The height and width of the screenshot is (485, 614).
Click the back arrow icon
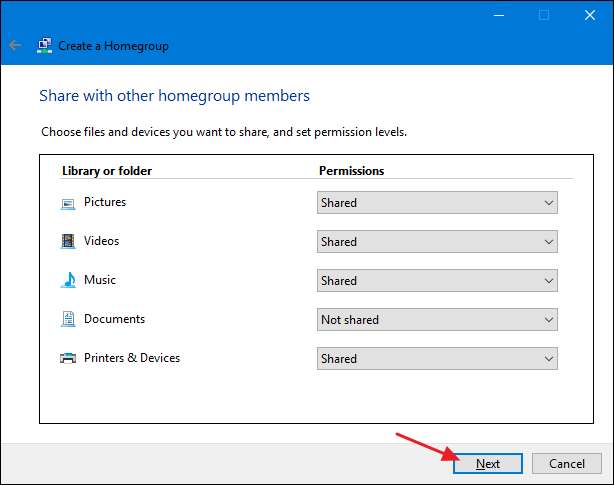coord(15,45)
